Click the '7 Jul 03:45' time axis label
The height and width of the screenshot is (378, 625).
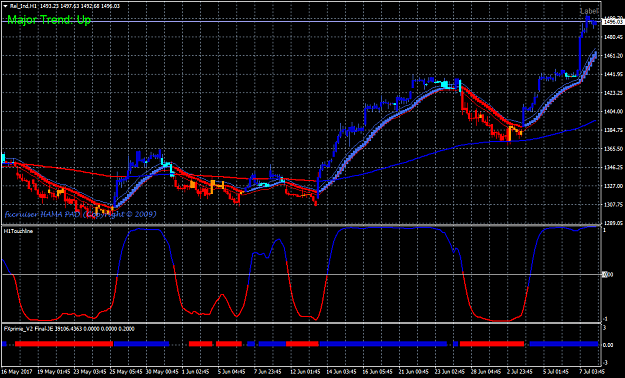[x=592, y=371]
